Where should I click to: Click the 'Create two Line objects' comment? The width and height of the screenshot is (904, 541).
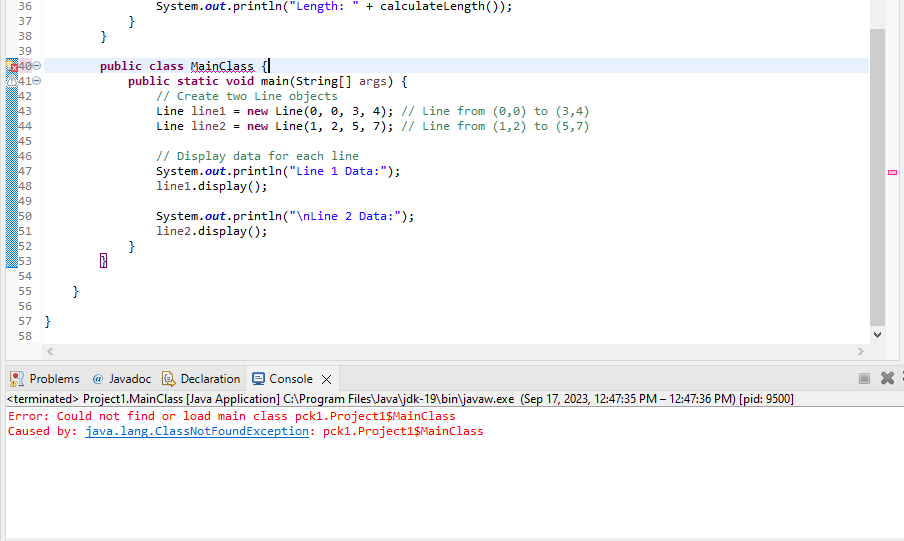click(247, 96)
